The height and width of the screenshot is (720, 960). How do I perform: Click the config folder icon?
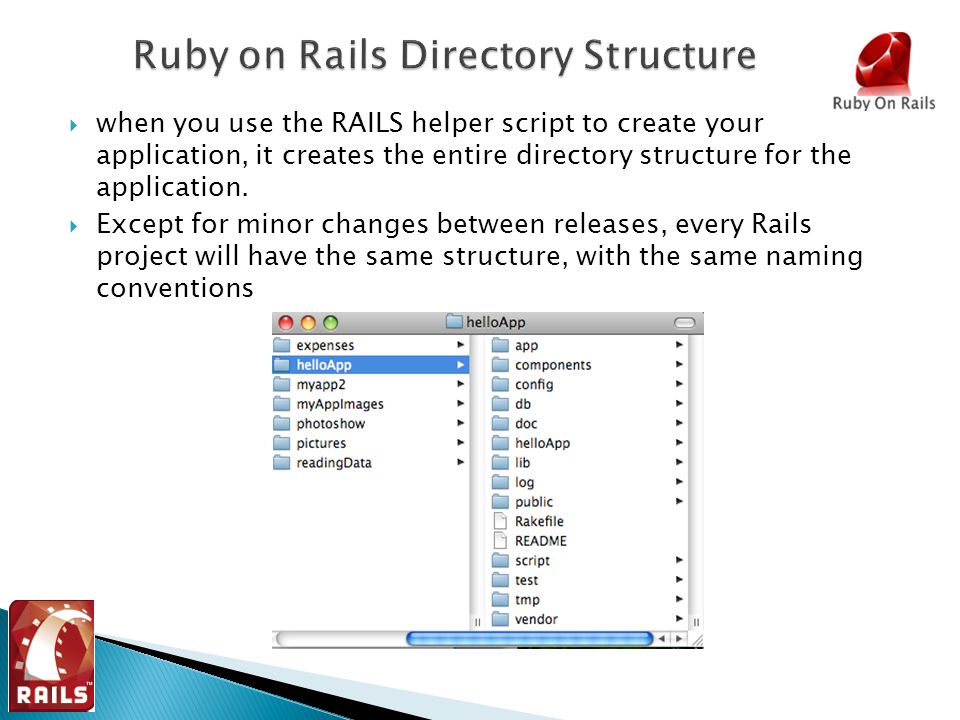[500, 384]
